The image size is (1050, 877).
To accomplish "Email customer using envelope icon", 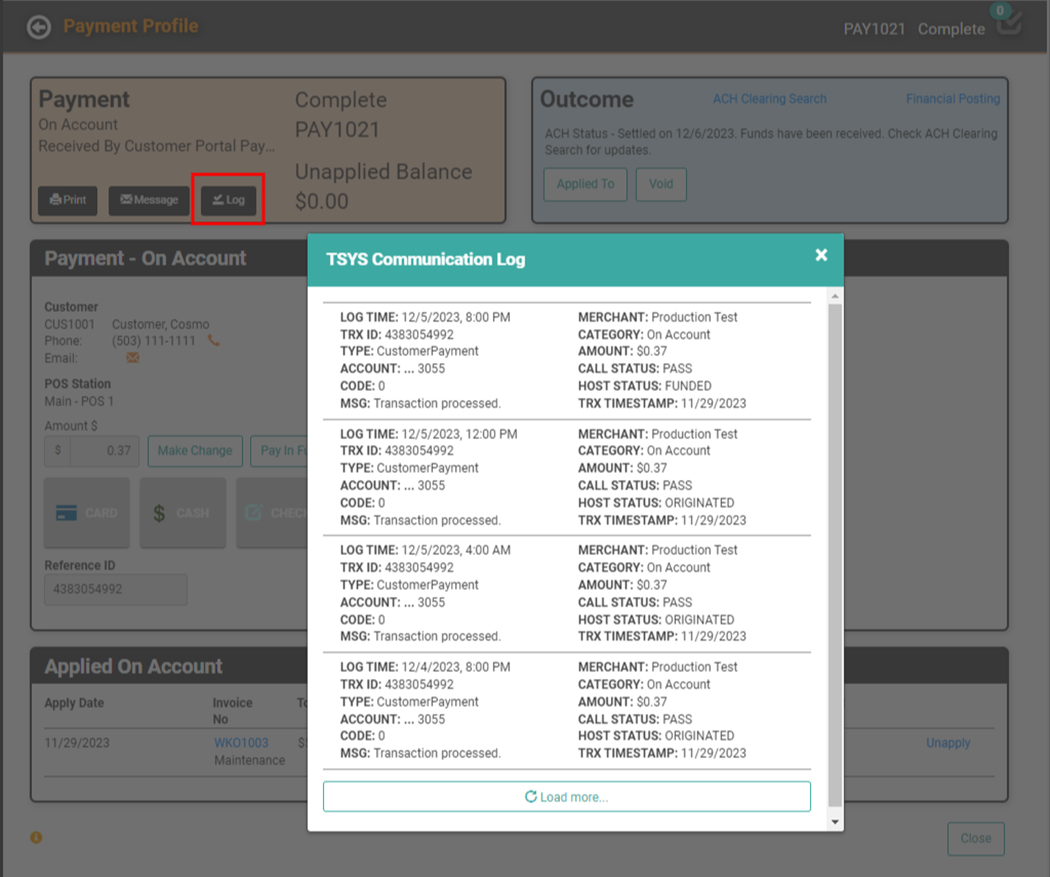I will click(133, 358).
